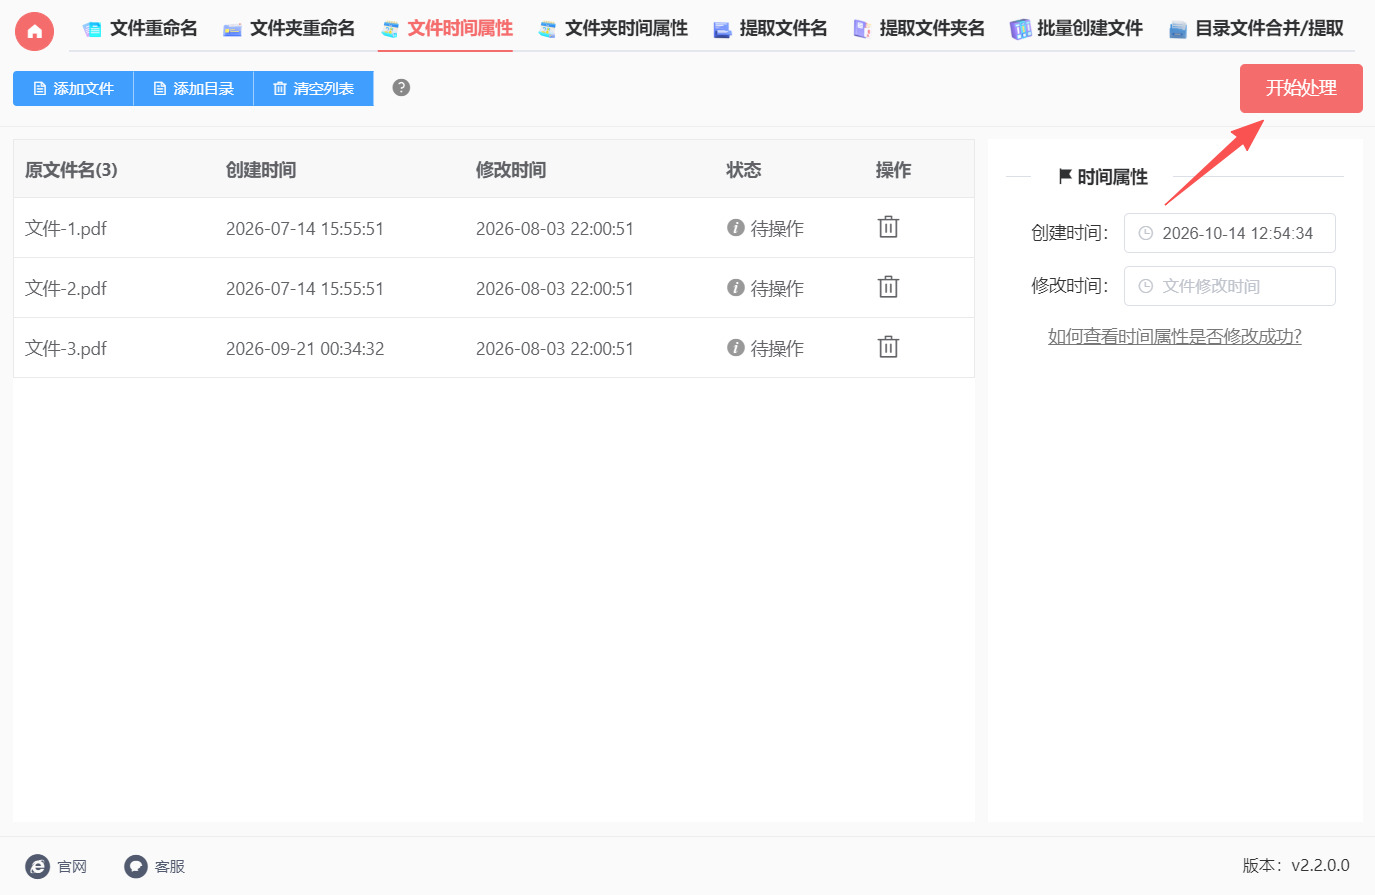The height and width of the screenshot is (895, 1375).
Task: Click the 添加目录 button
Action: pyautogui.click(x=193, y=89)
